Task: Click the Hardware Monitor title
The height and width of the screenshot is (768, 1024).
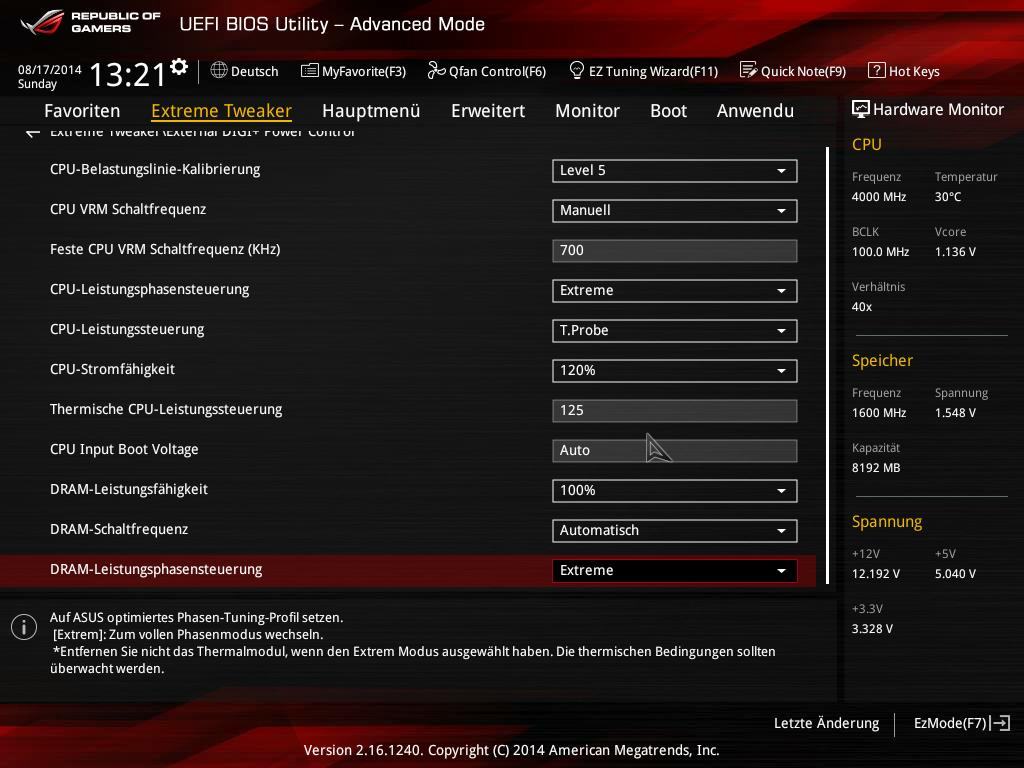Action: pos(938,110)
